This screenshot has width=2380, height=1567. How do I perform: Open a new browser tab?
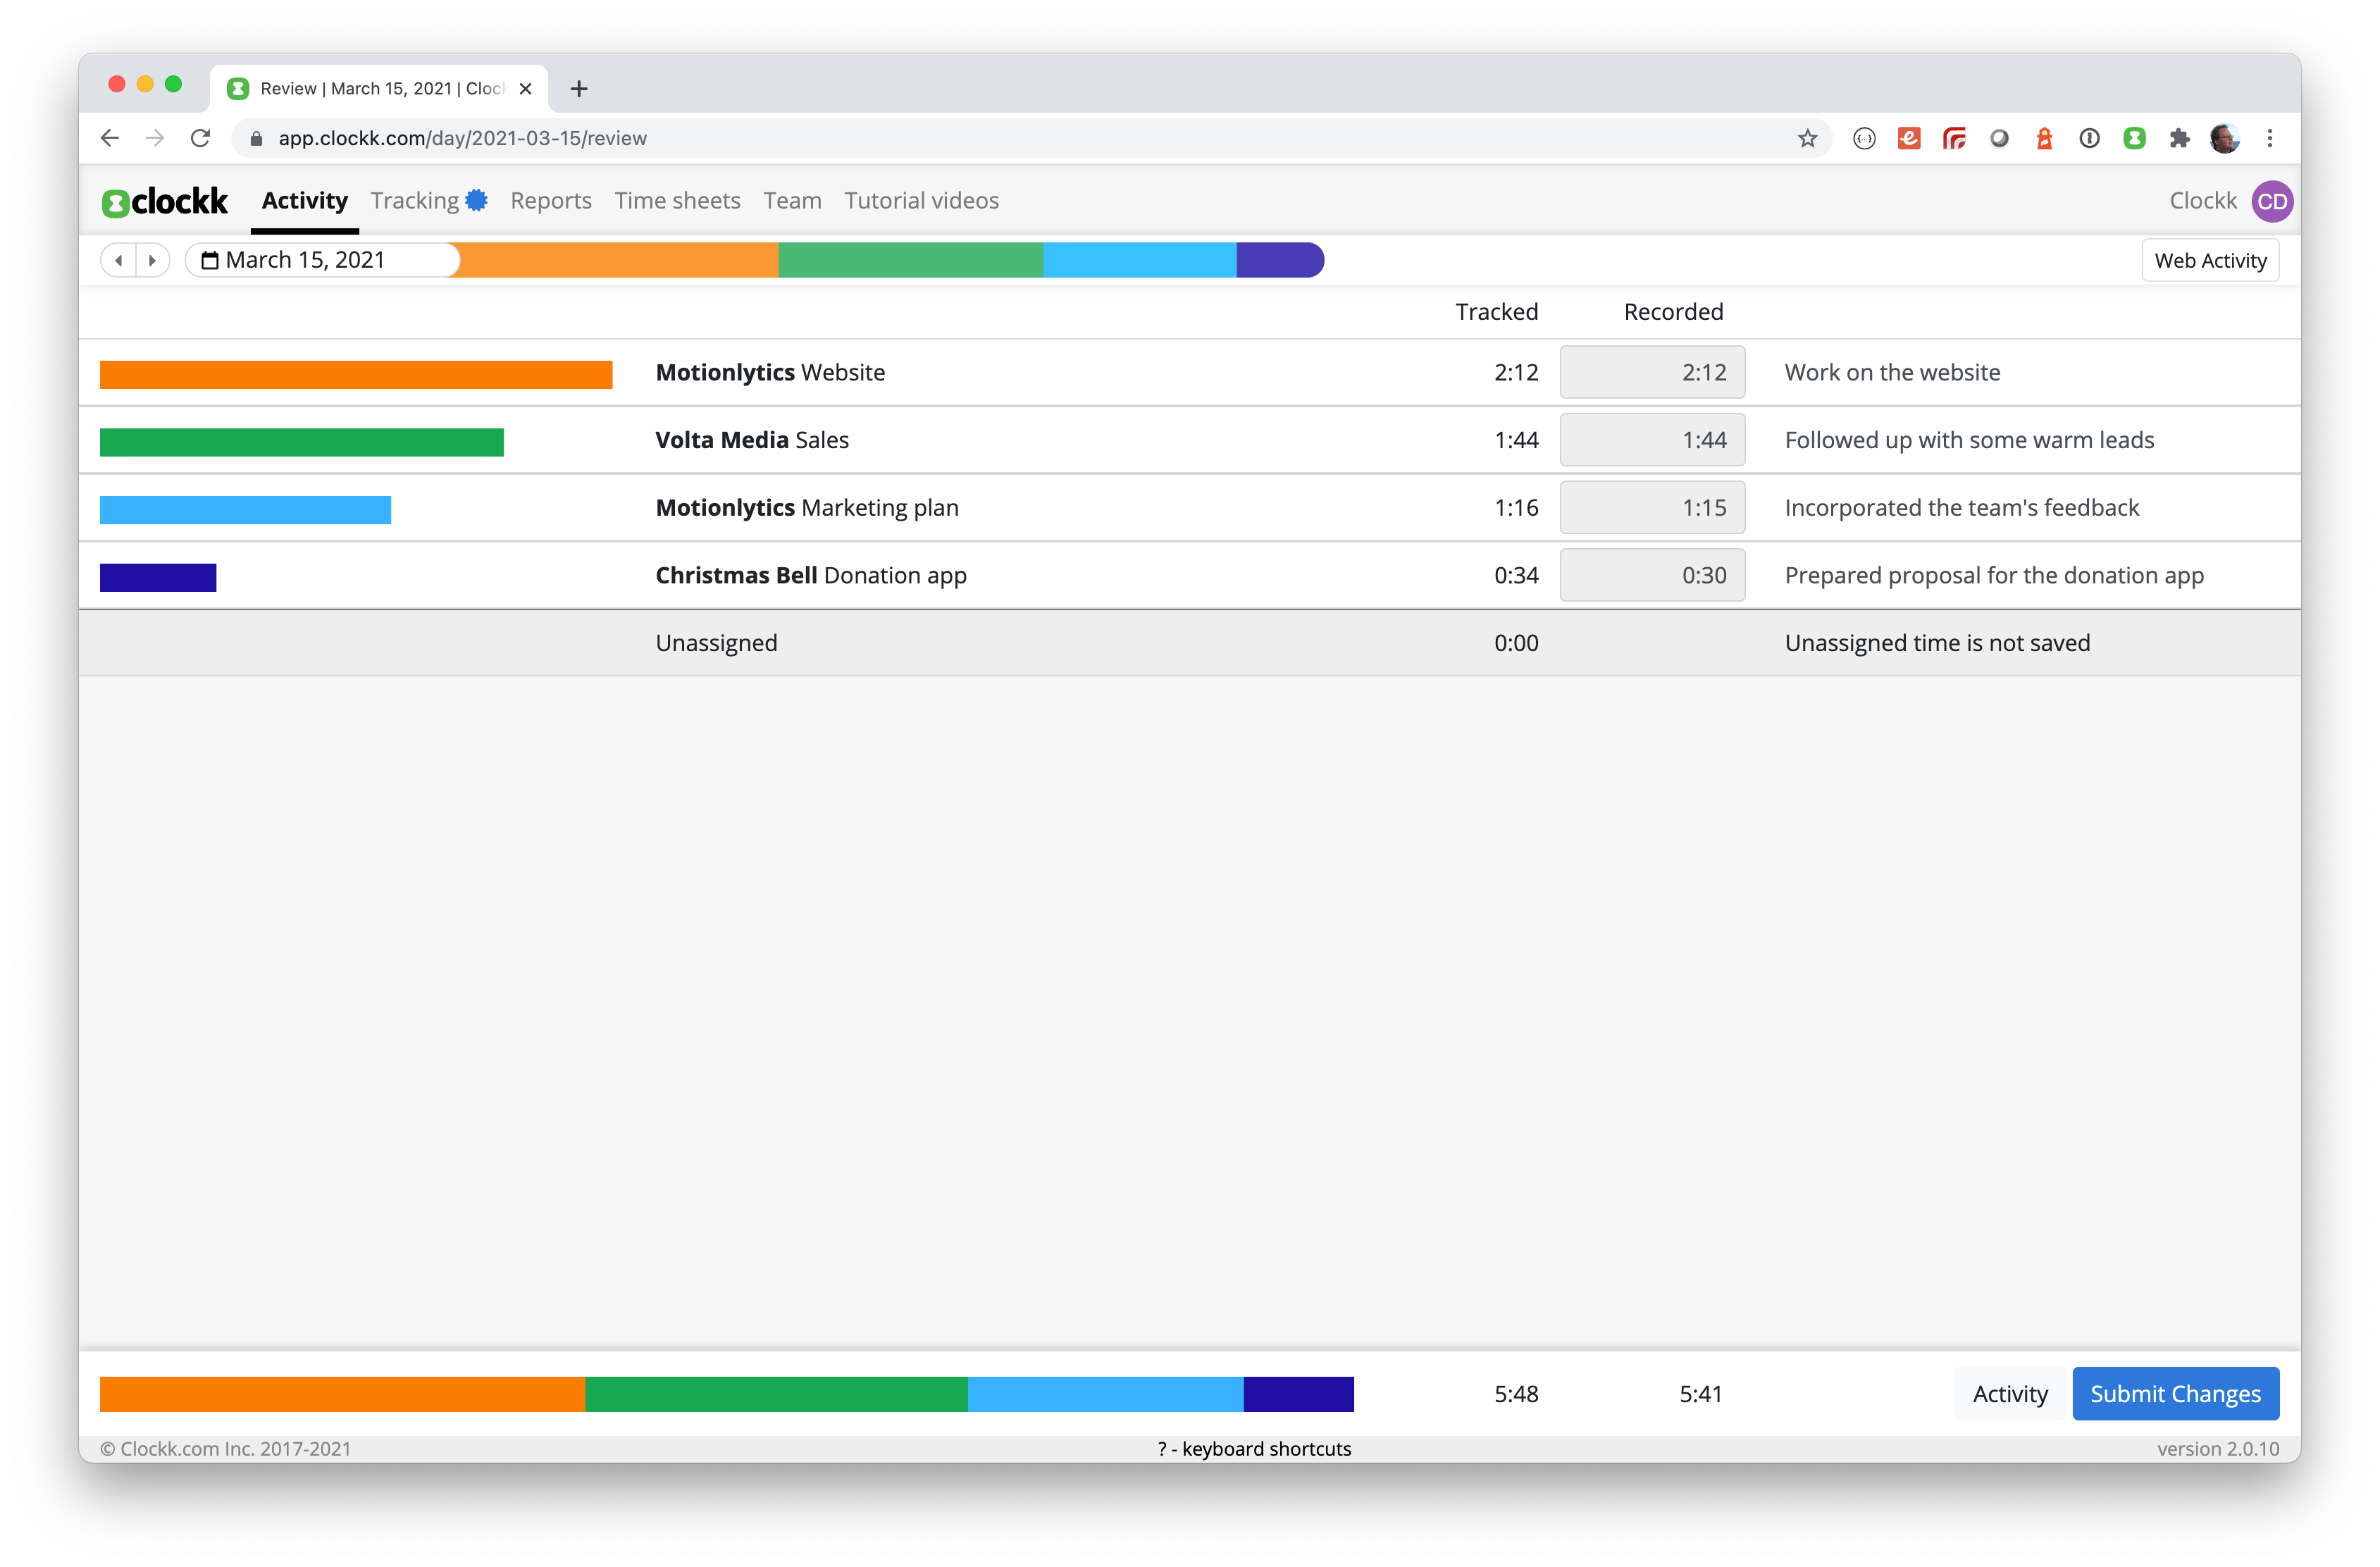click(578, 88)
